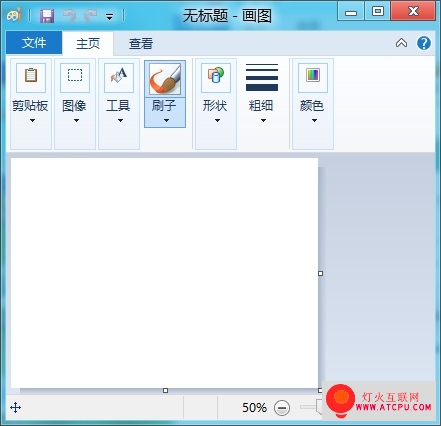Image resolution: width=441 pixels, height=426 pixels.
Task: Expand the 颜色 dropdown arrow
Action: 314,120
